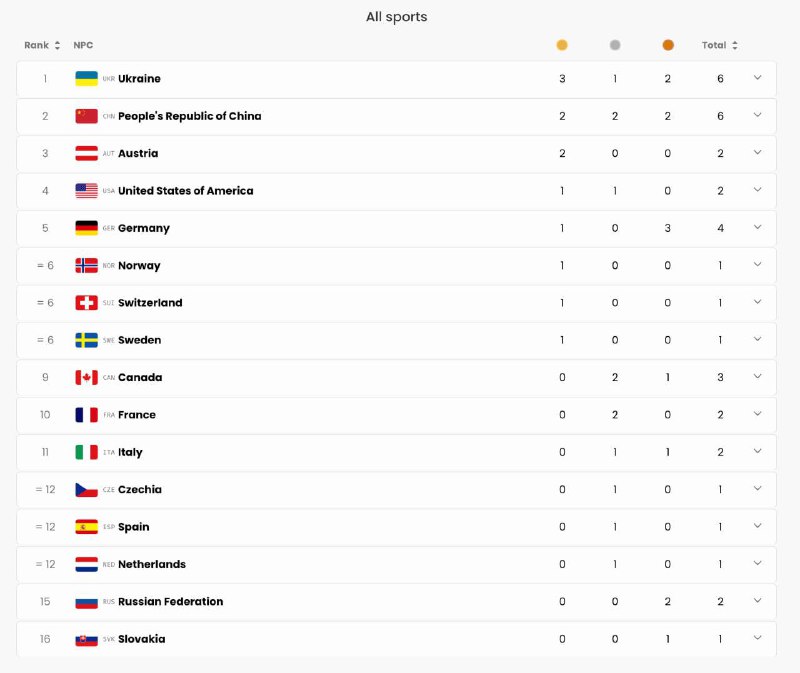
Task: Click the Canada flag icon
Action: pos(86,378)
